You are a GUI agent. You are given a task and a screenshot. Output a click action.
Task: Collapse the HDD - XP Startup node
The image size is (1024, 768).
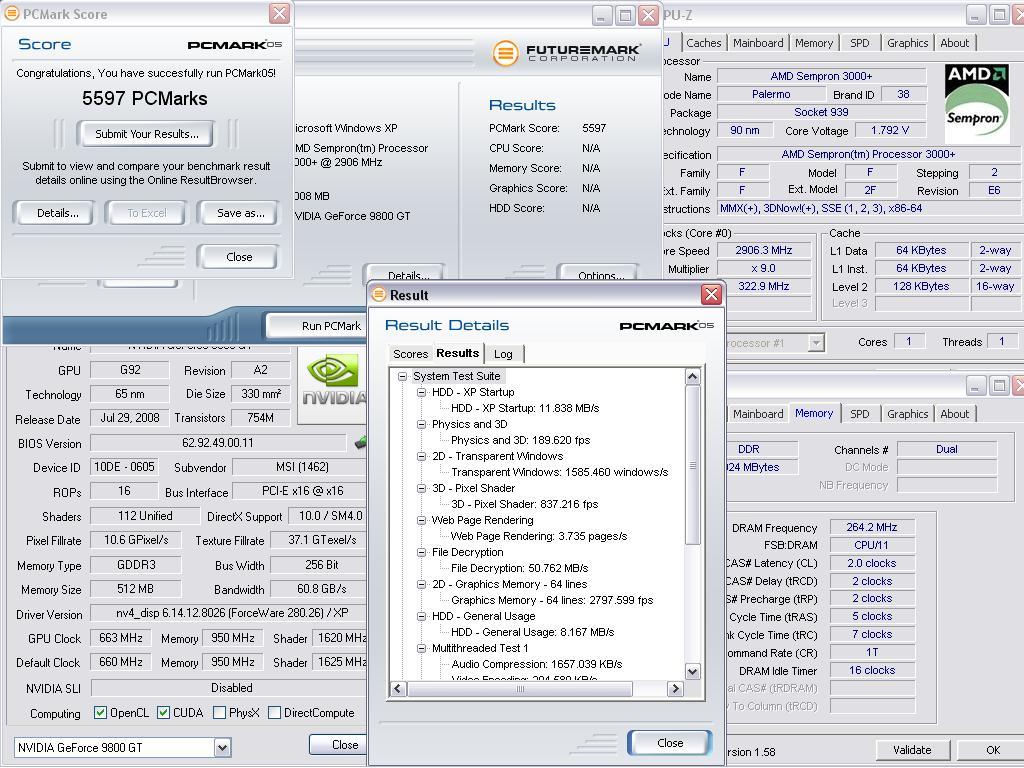click(421, 392)
